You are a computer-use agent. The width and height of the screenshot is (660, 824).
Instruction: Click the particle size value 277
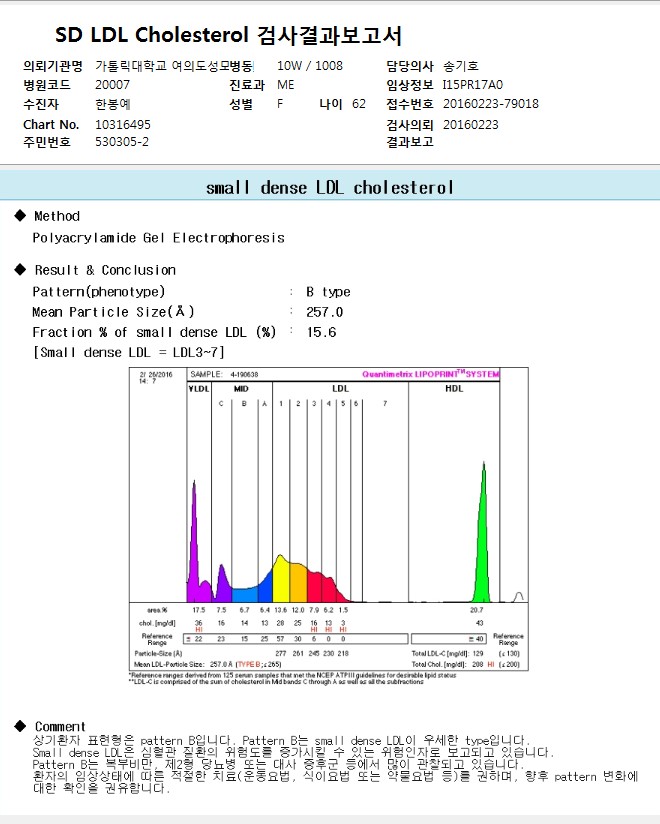281,654
